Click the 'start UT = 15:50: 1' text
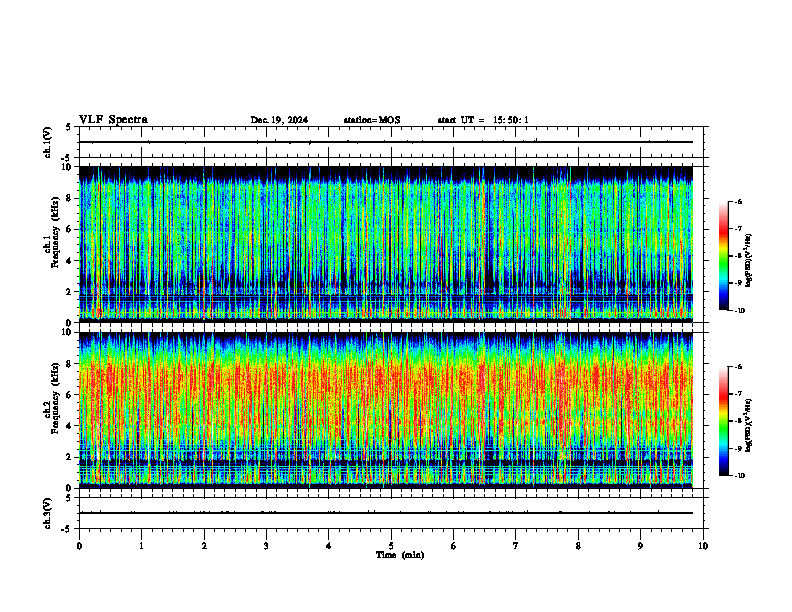 tap(483, 120)
